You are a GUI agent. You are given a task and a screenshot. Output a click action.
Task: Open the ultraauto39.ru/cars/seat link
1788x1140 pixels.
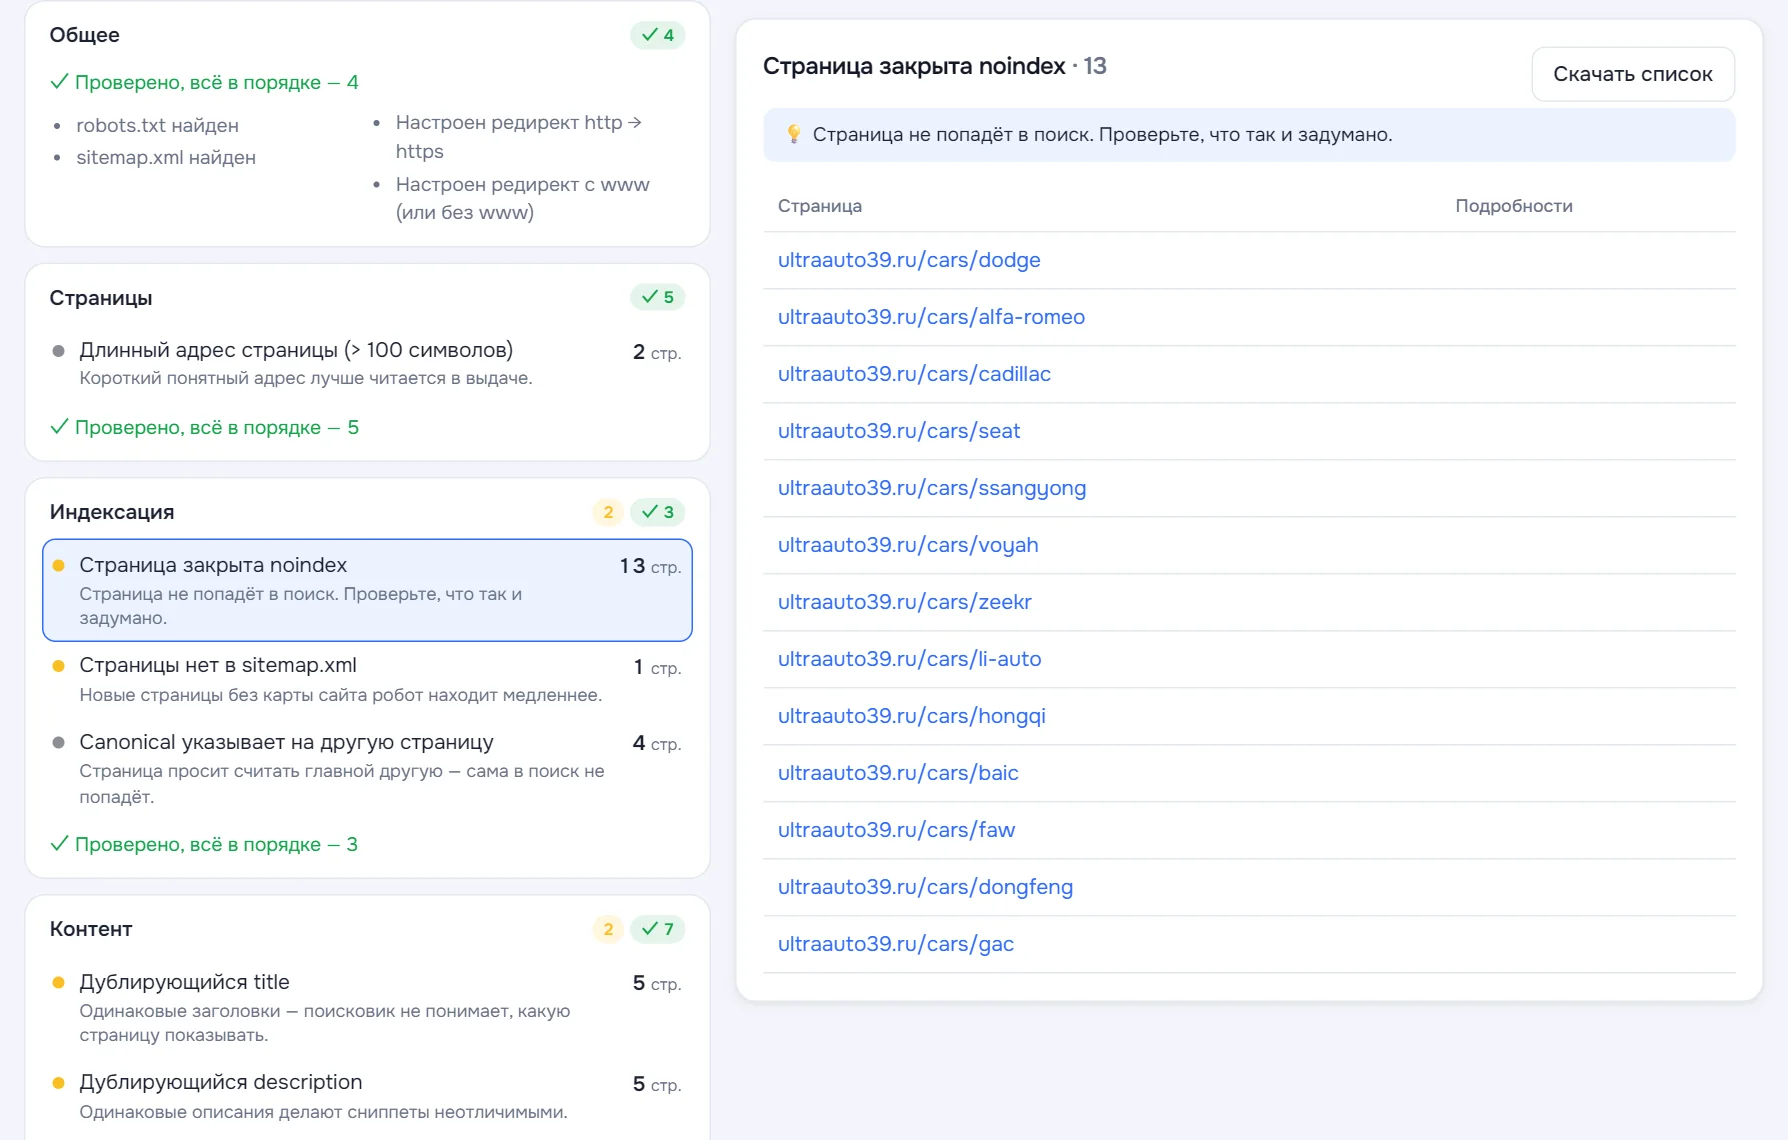pos(899,431)
